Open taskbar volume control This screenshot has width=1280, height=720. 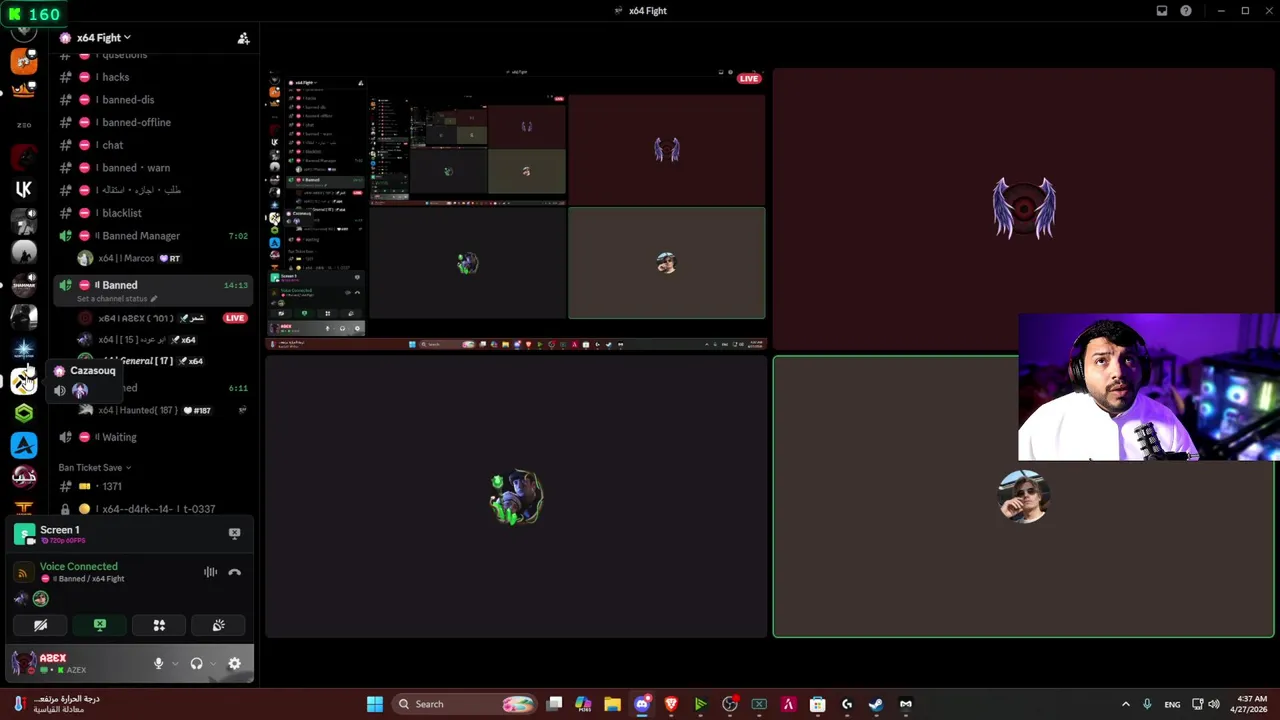pyautogui.click(x=1214, y=704)
